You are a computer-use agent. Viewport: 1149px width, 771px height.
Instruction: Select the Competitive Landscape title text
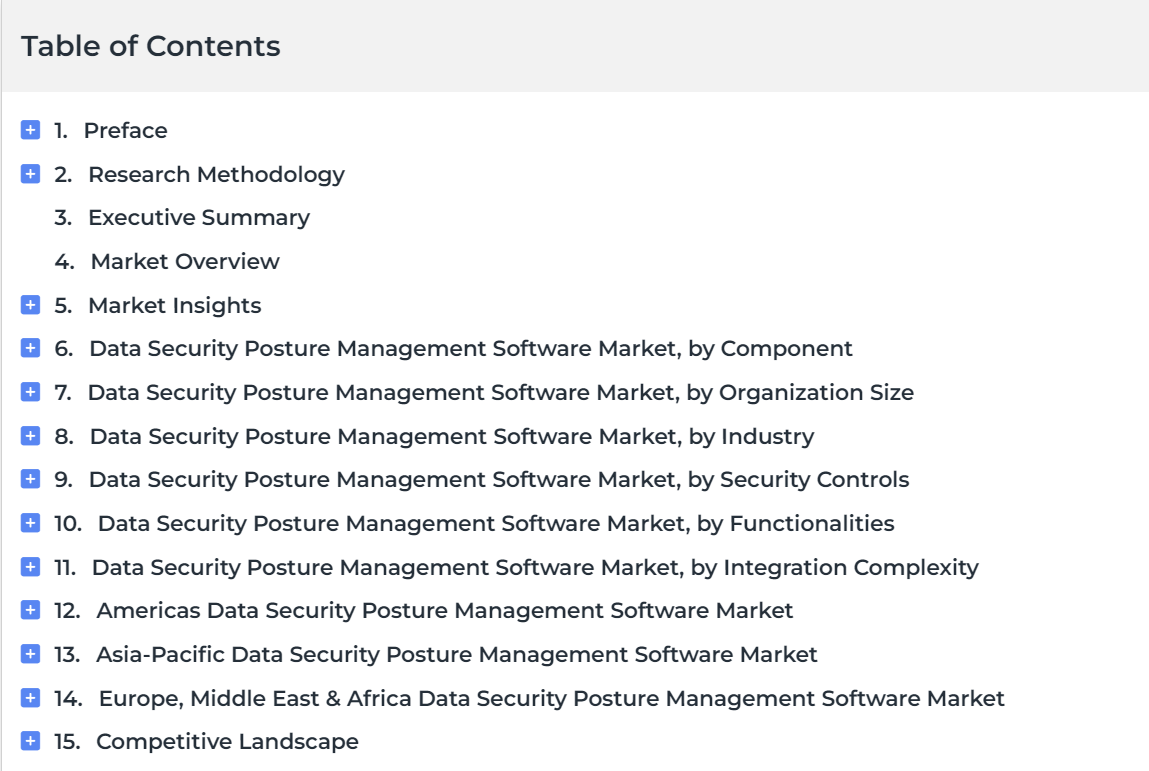227,742
